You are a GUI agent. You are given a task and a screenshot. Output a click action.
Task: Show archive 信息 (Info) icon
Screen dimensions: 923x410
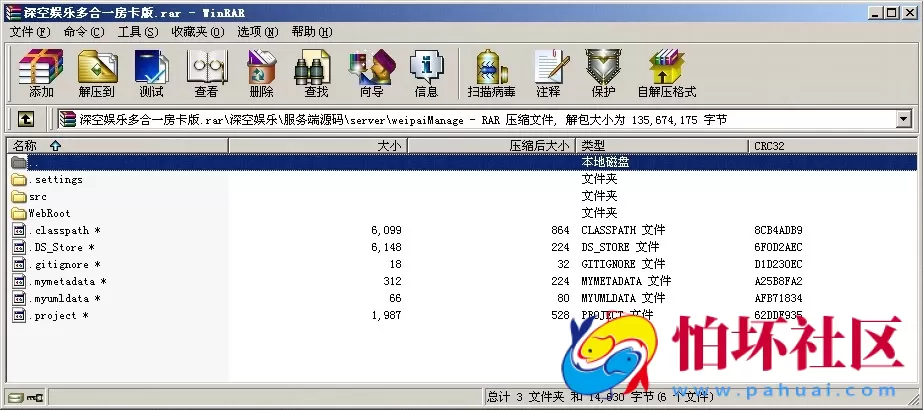[x=426, y=73]
